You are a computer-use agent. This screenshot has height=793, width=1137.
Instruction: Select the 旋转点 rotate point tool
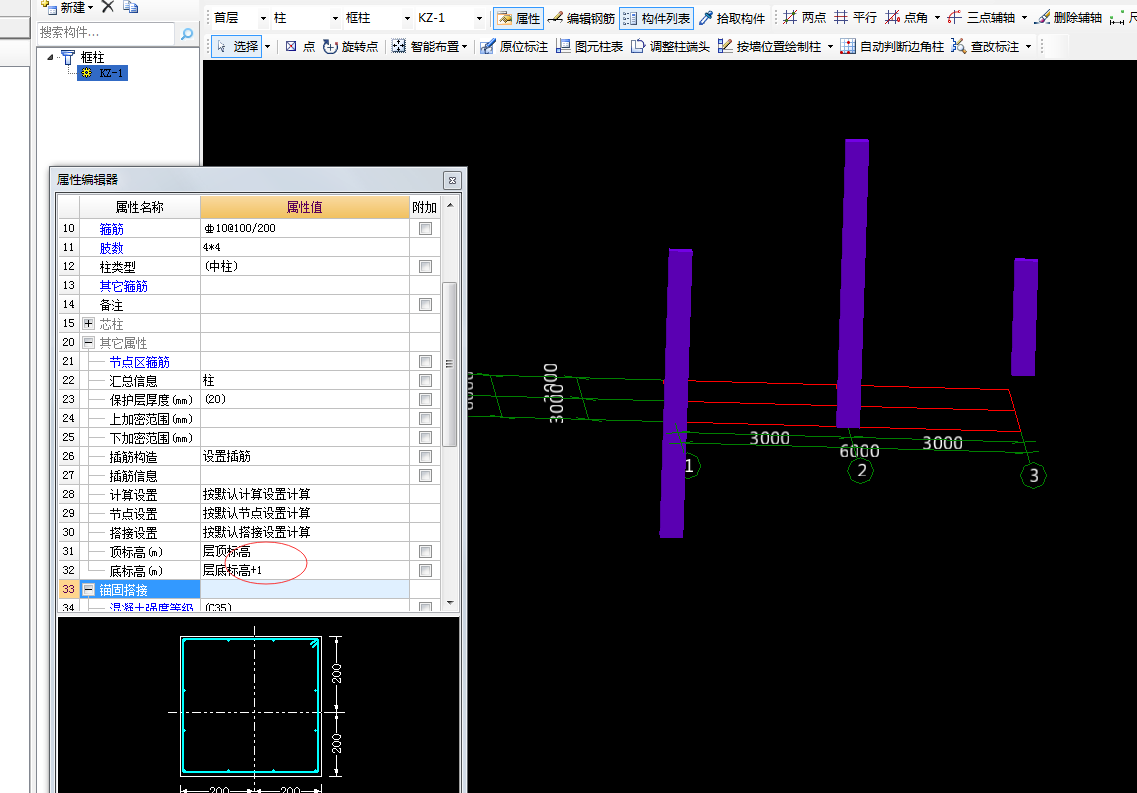tap(350, 46)
